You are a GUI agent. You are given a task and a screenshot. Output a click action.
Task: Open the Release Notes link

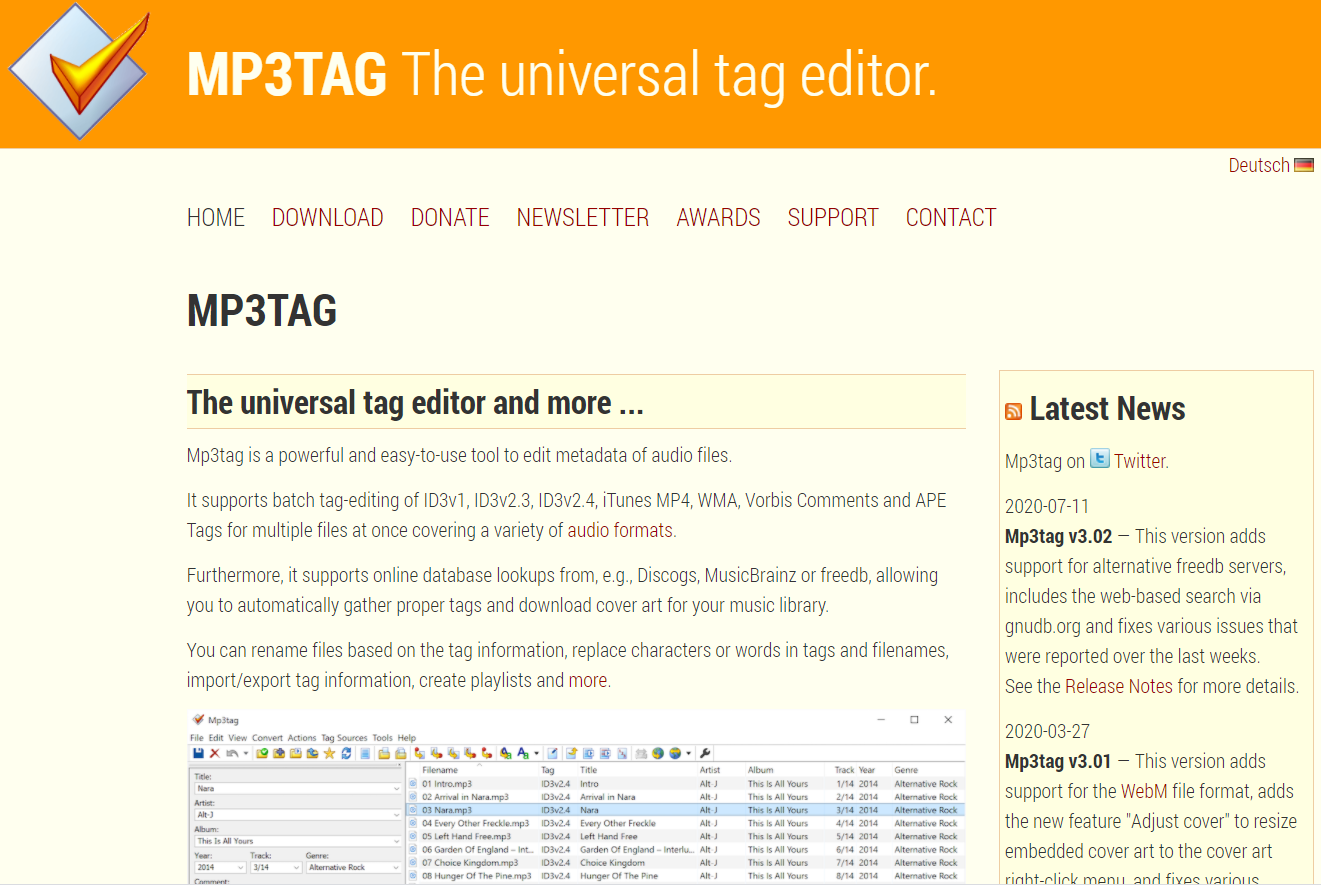pos(1119,687)
